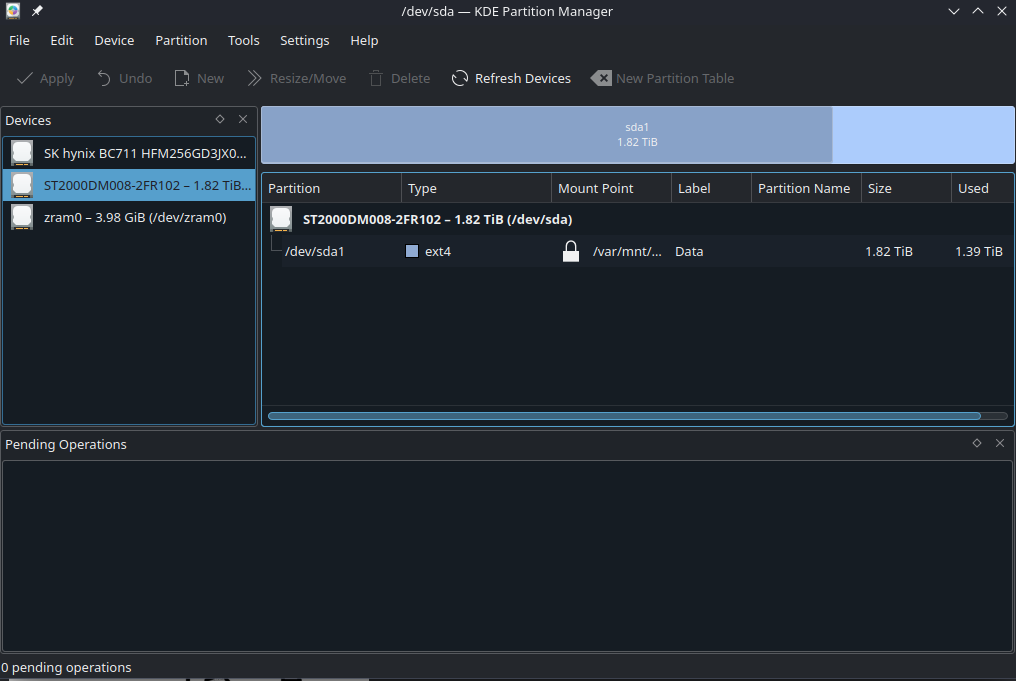Click the light-blue free-space portion of partition bar
Viewport: 1016px width, 681px height.
point(923,135)
